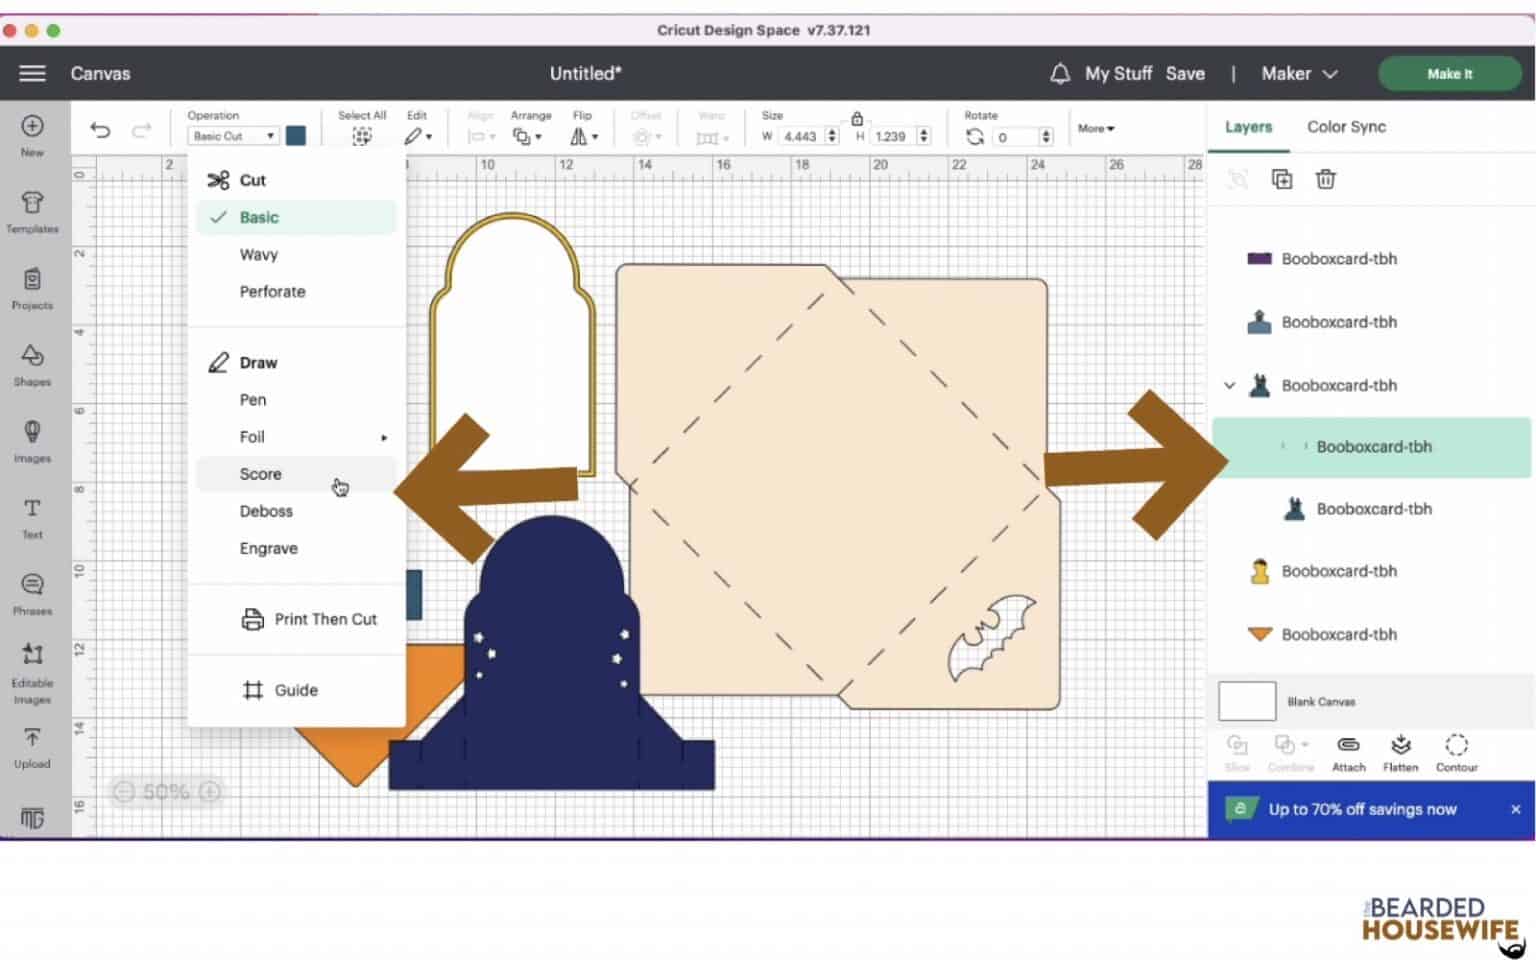Open the Templates panel in sidebar

tap(32, 211)
